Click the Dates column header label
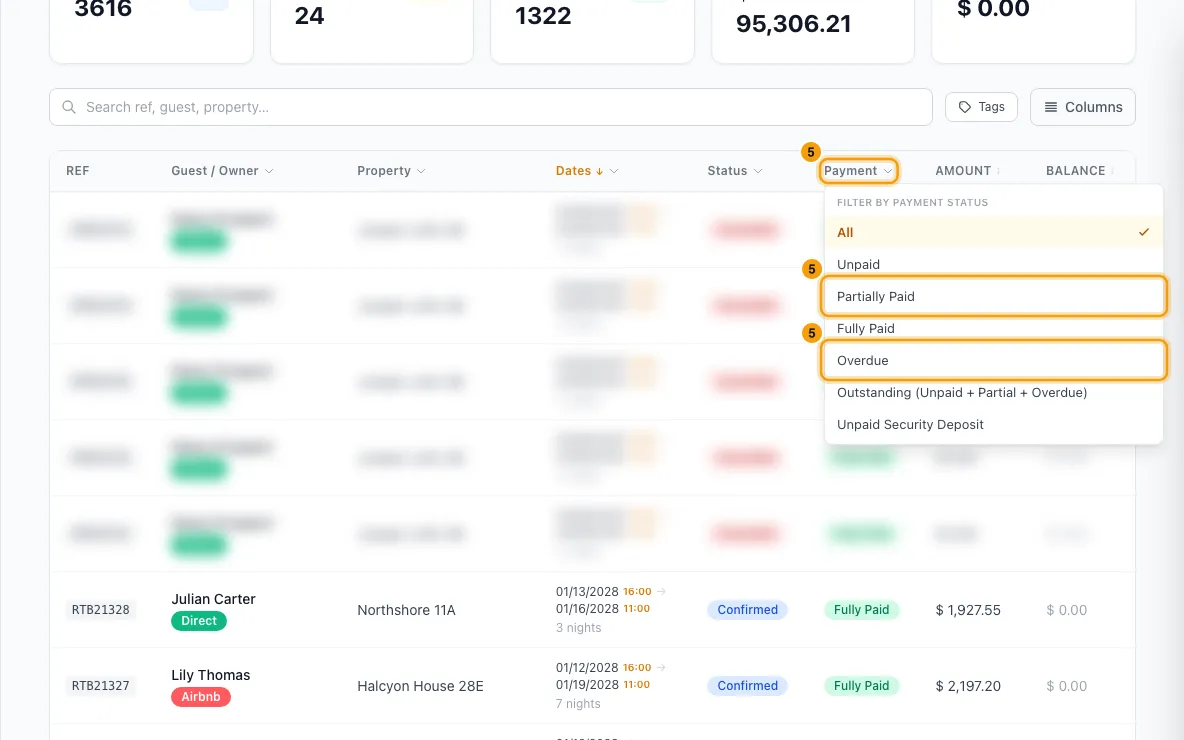This screenshot has width=1184, height=740. pos(573,171)
